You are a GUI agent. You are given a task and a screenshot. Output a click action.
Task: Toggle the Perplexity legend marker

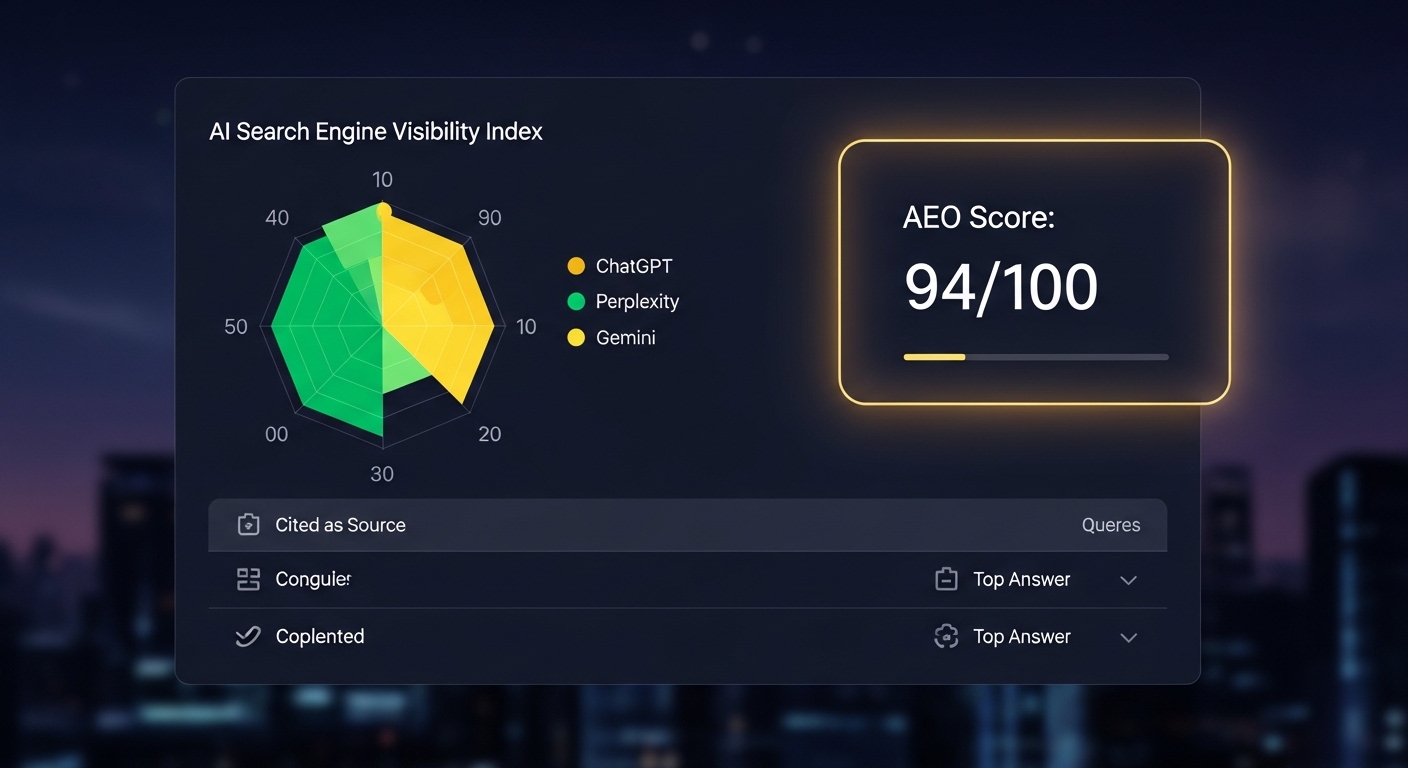[576, 301]
